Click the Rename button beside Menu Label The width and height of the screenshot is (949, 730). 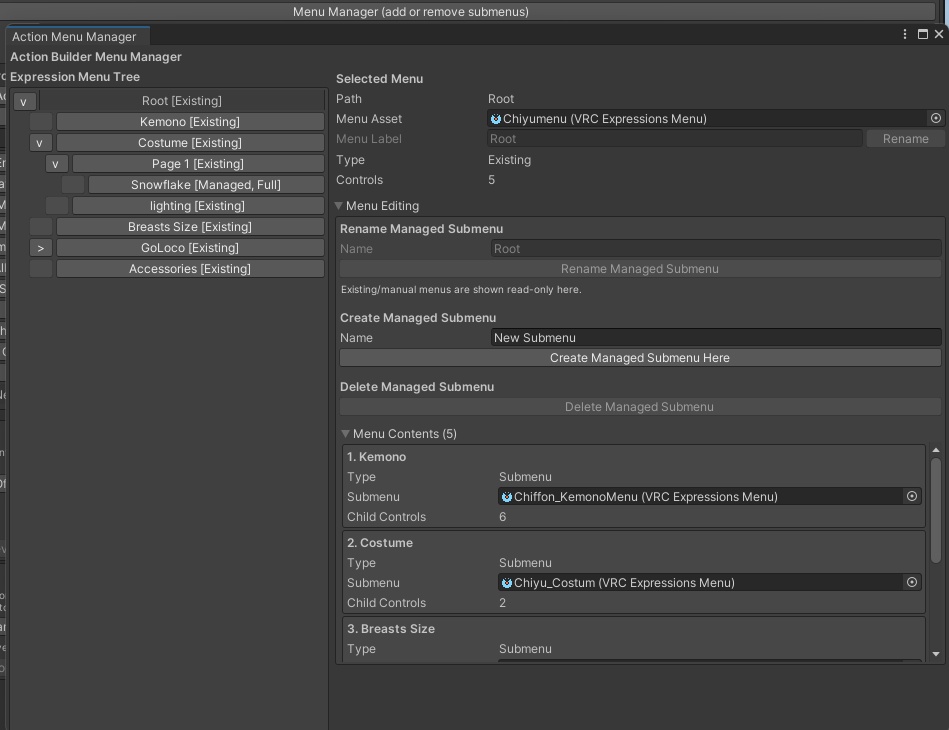click(905, 139)
